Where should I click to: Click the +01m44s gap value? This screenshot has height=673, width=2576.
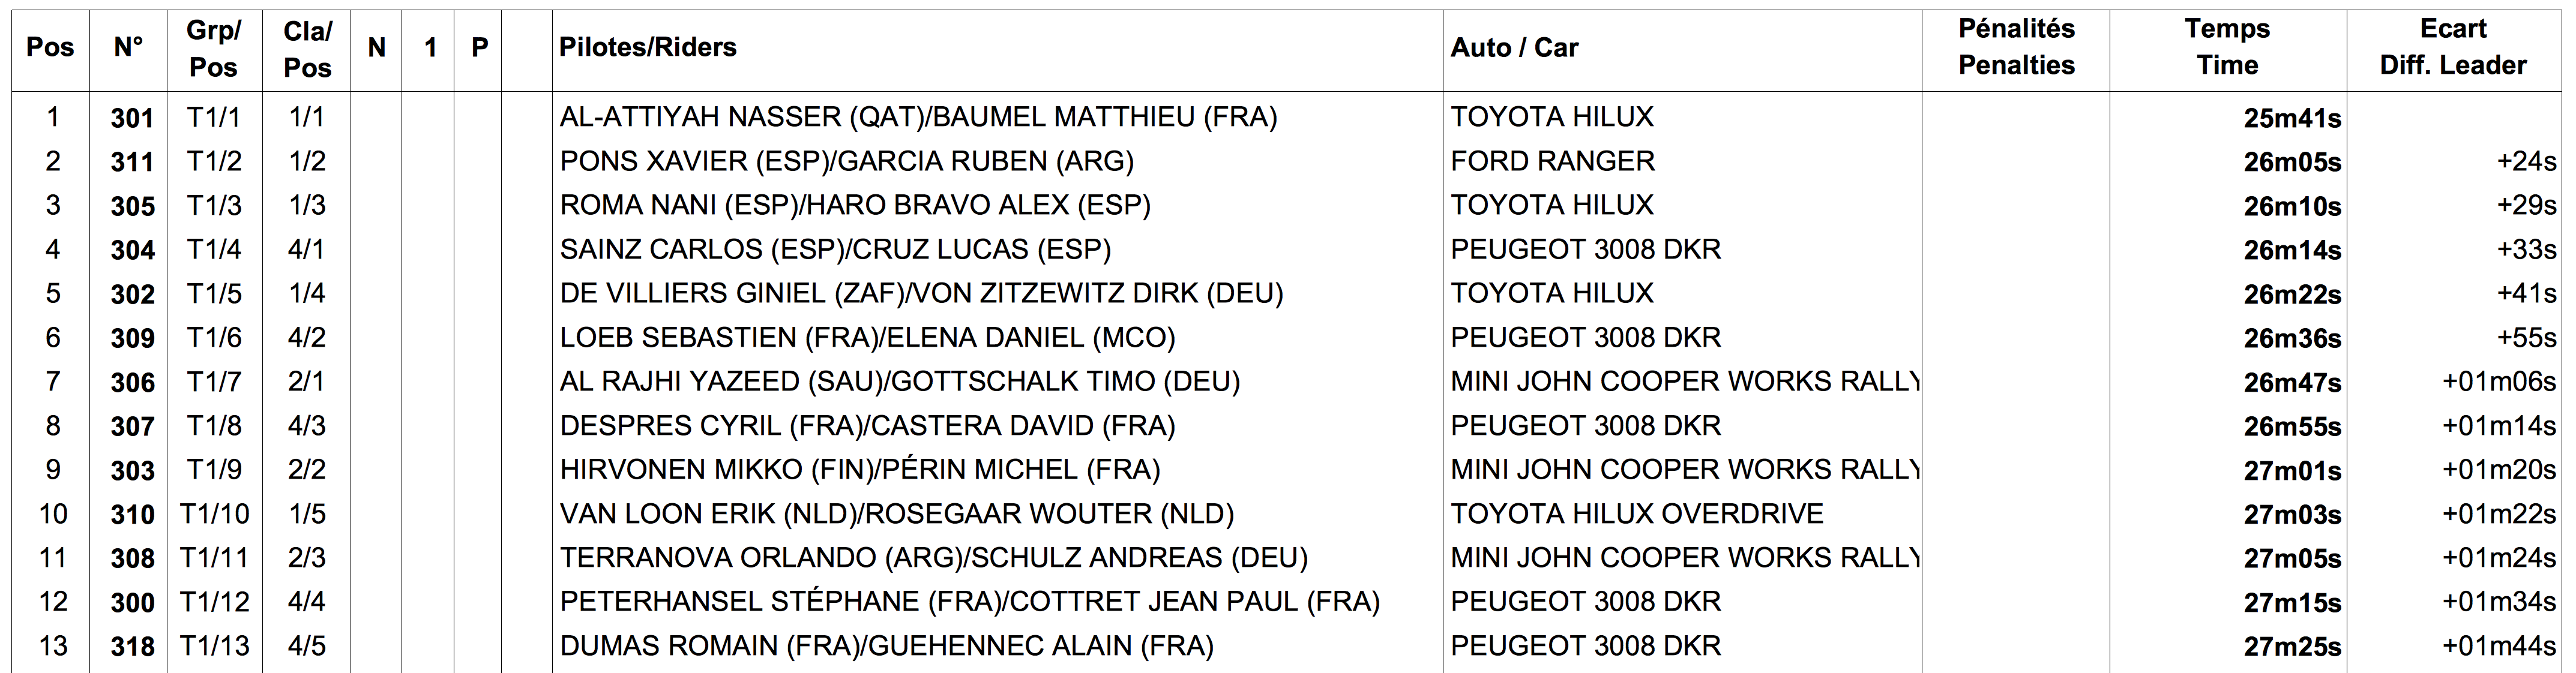[x=2498, y=646]
